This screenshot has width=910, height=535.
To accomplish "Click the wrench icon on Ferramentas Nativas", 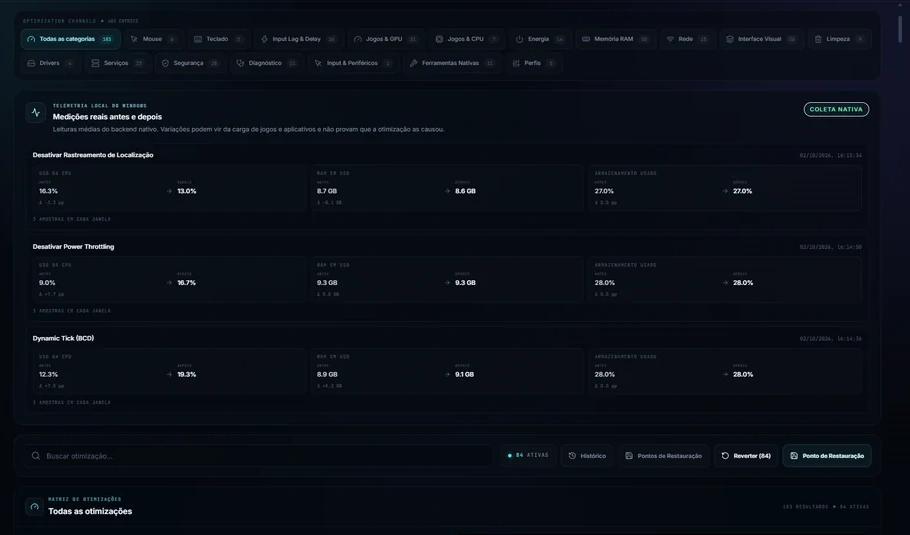I will click(414, 63).
